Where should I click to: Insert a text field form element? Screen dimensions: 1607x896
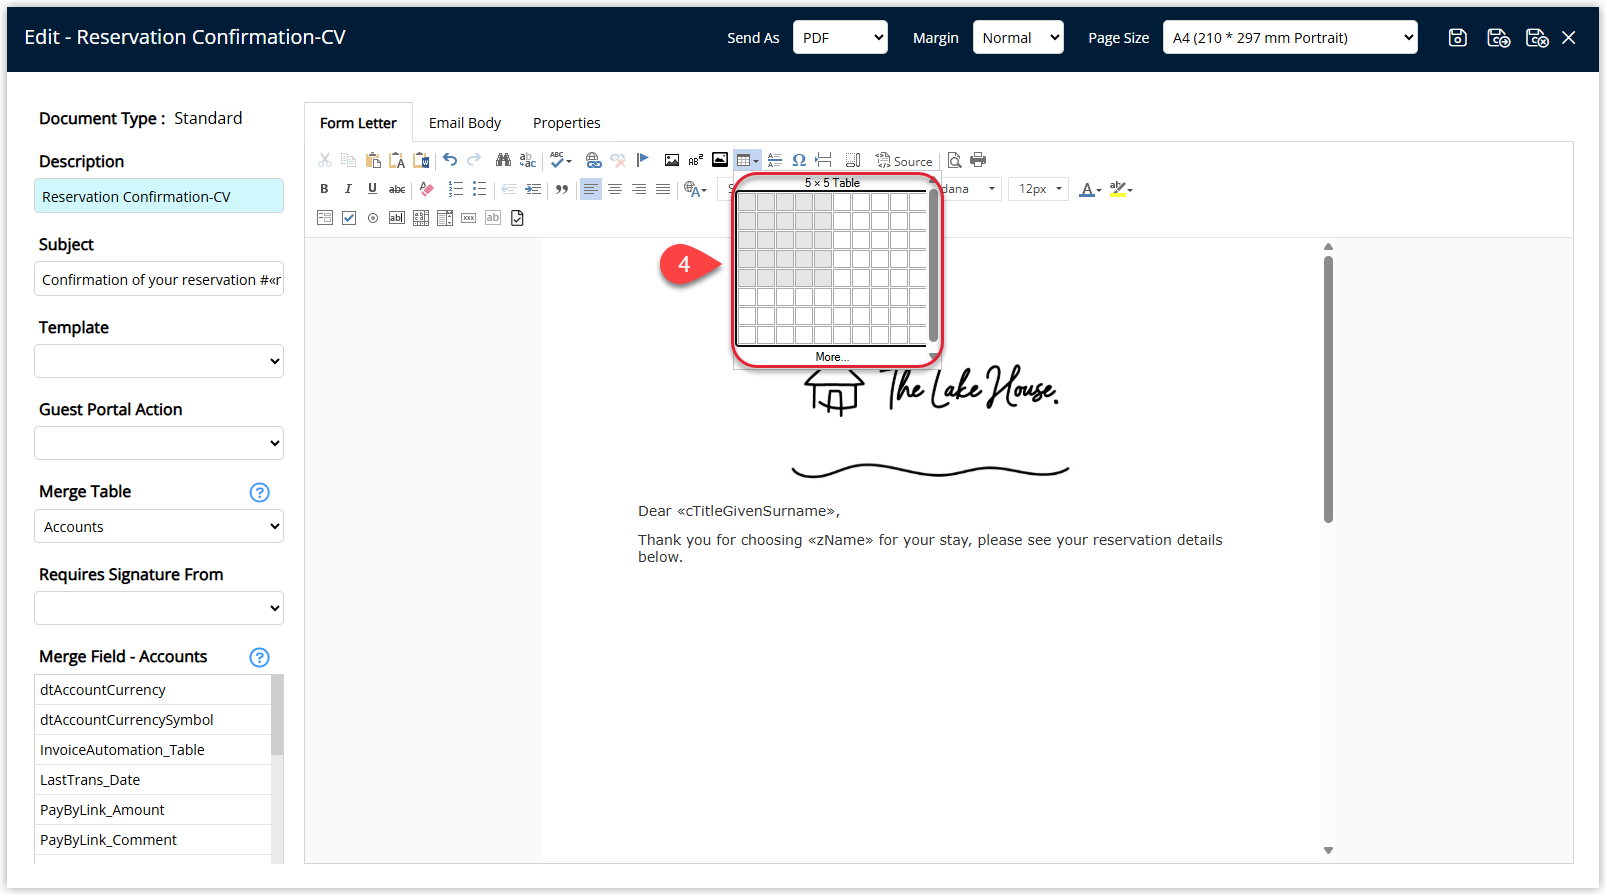point(397,218)
